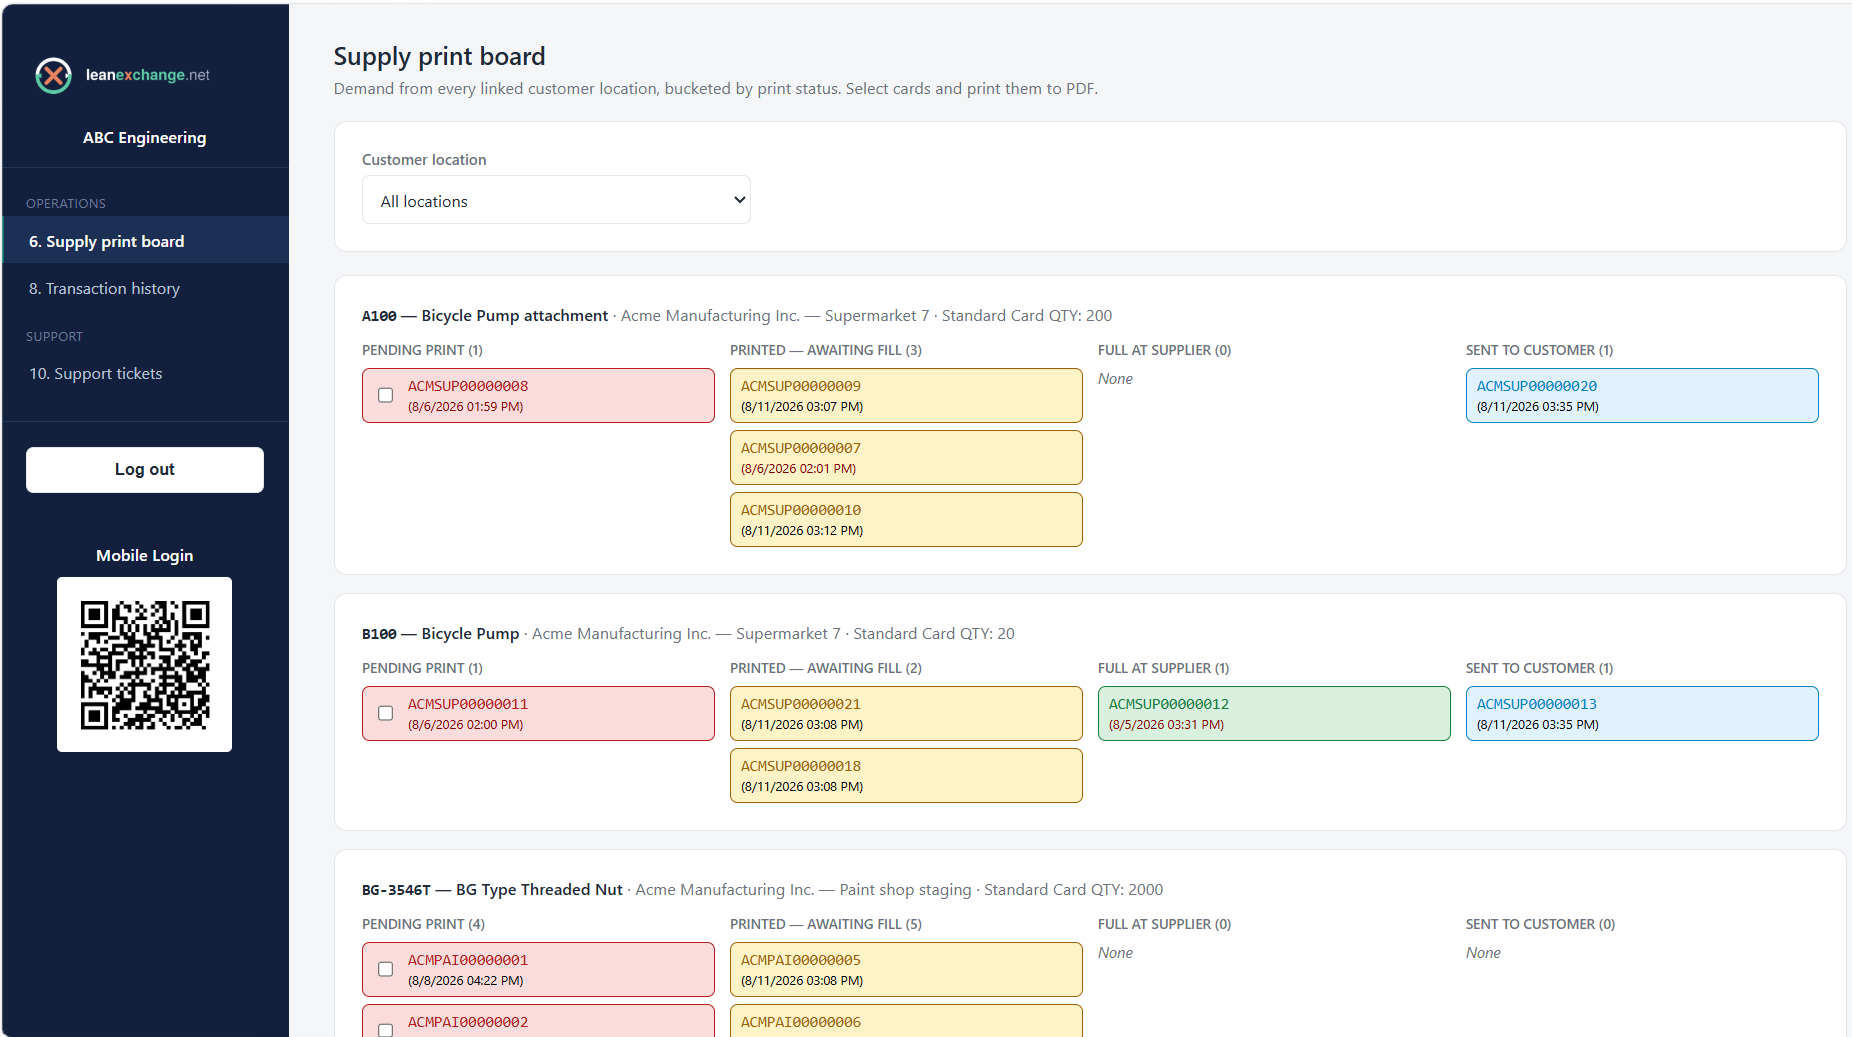Open card ACMSUP00000010
1852x1037 pixels.
(x=906, y=520)
